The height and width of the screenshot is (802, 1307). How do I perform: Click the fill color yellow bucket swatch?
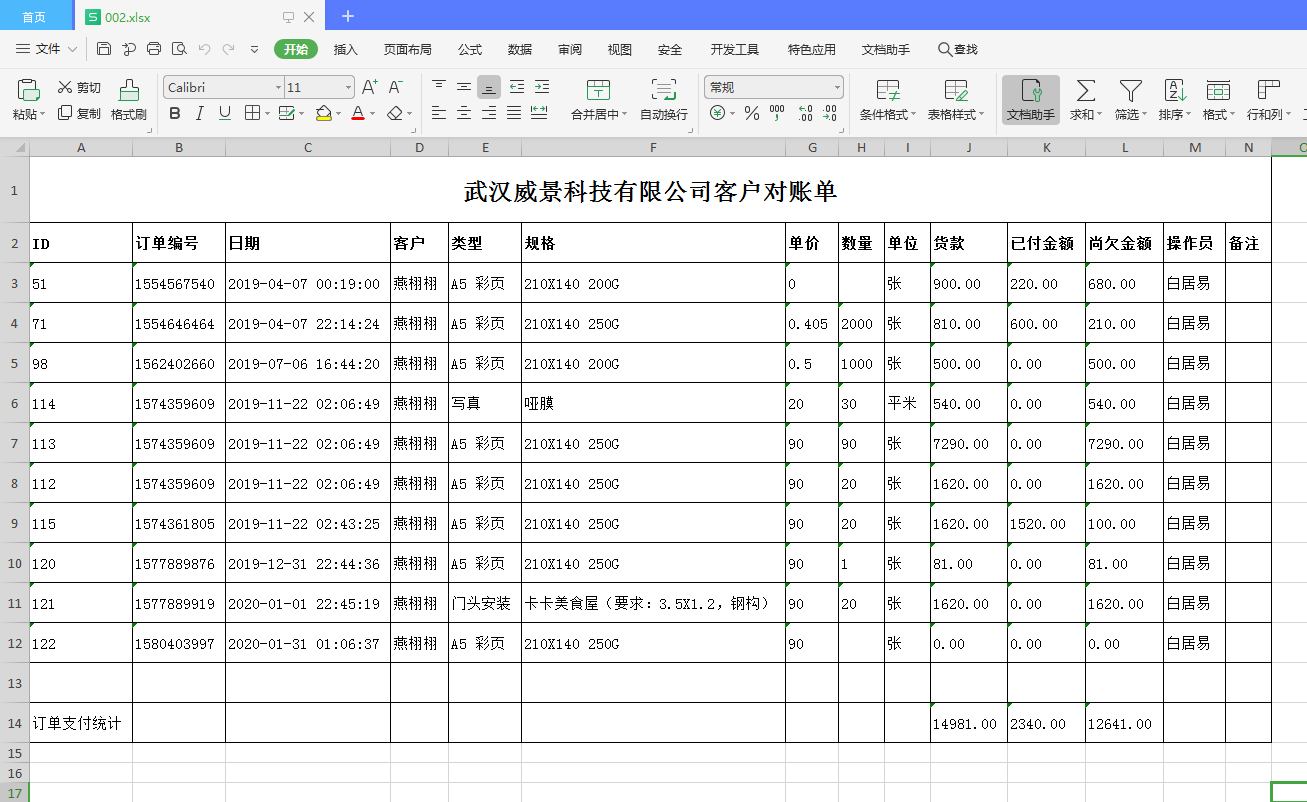pos(323,114)
